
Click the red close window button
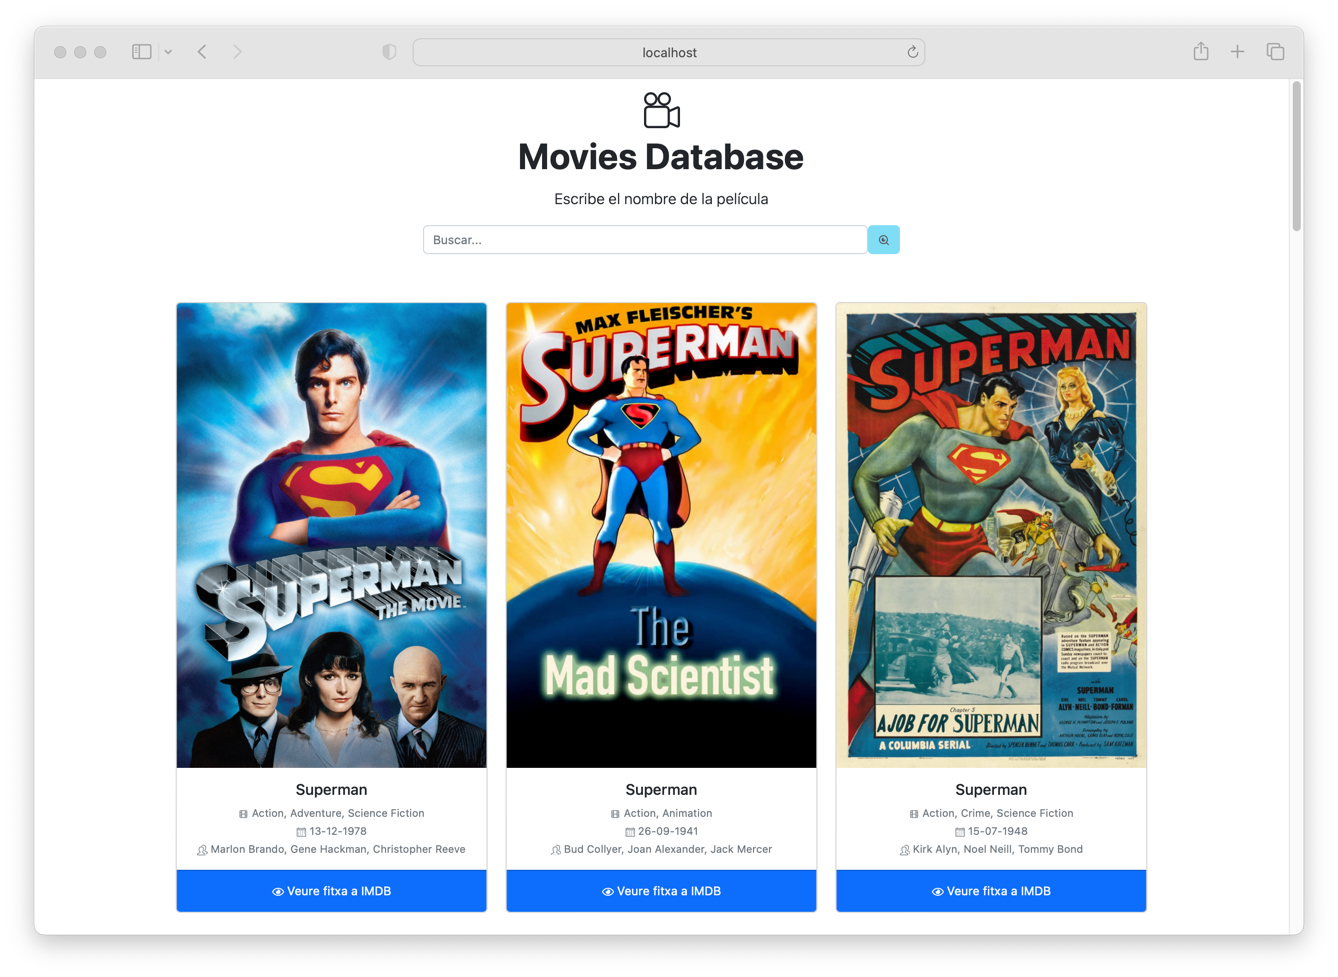[x=60, y=52]
